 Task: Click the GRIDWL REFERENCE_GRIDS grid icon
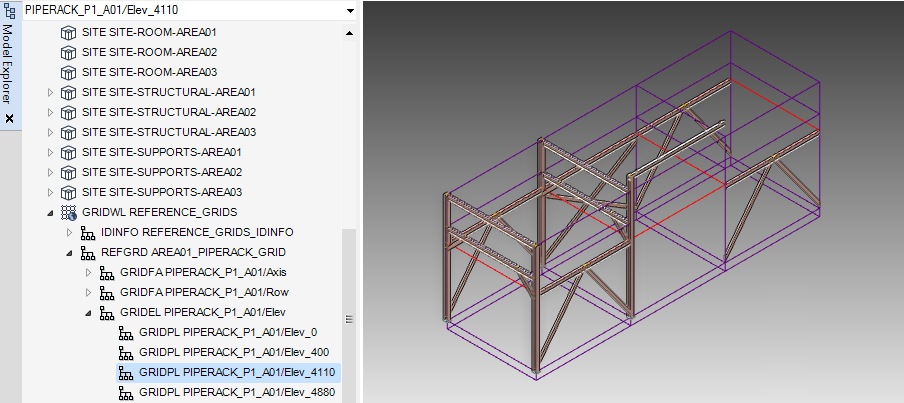[69, 212]
